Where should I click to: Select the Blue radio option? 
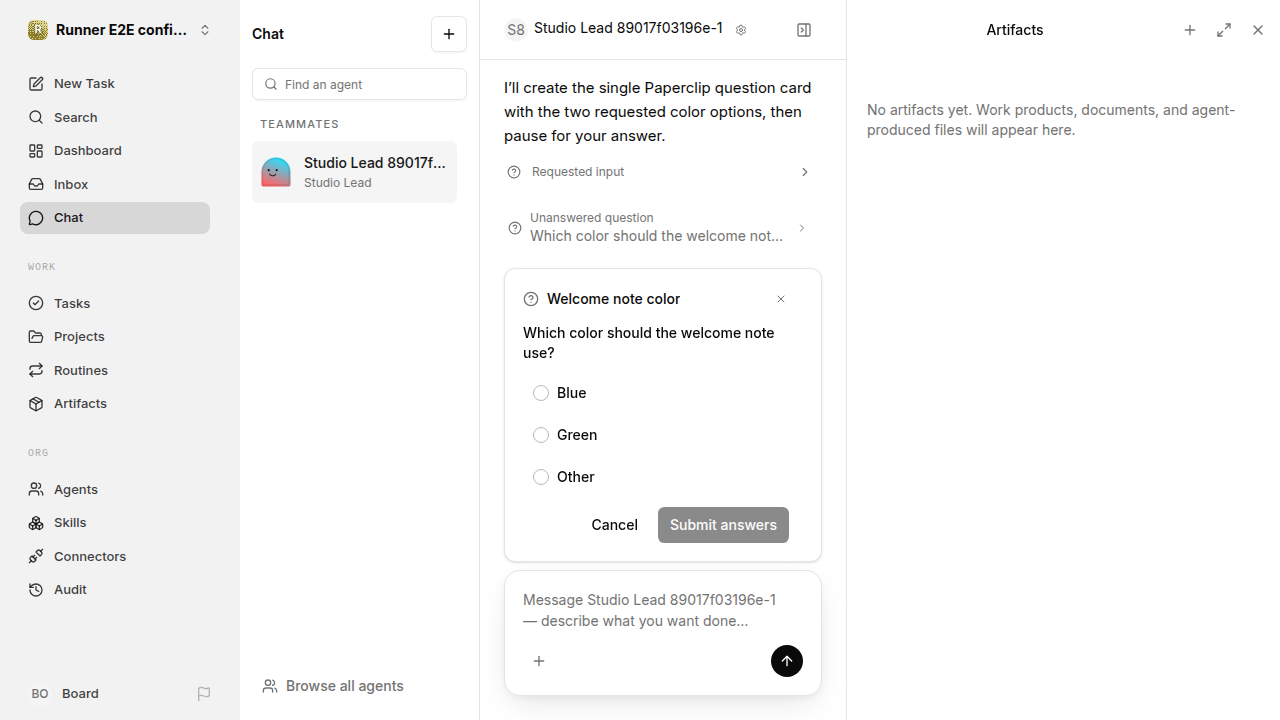541,393
